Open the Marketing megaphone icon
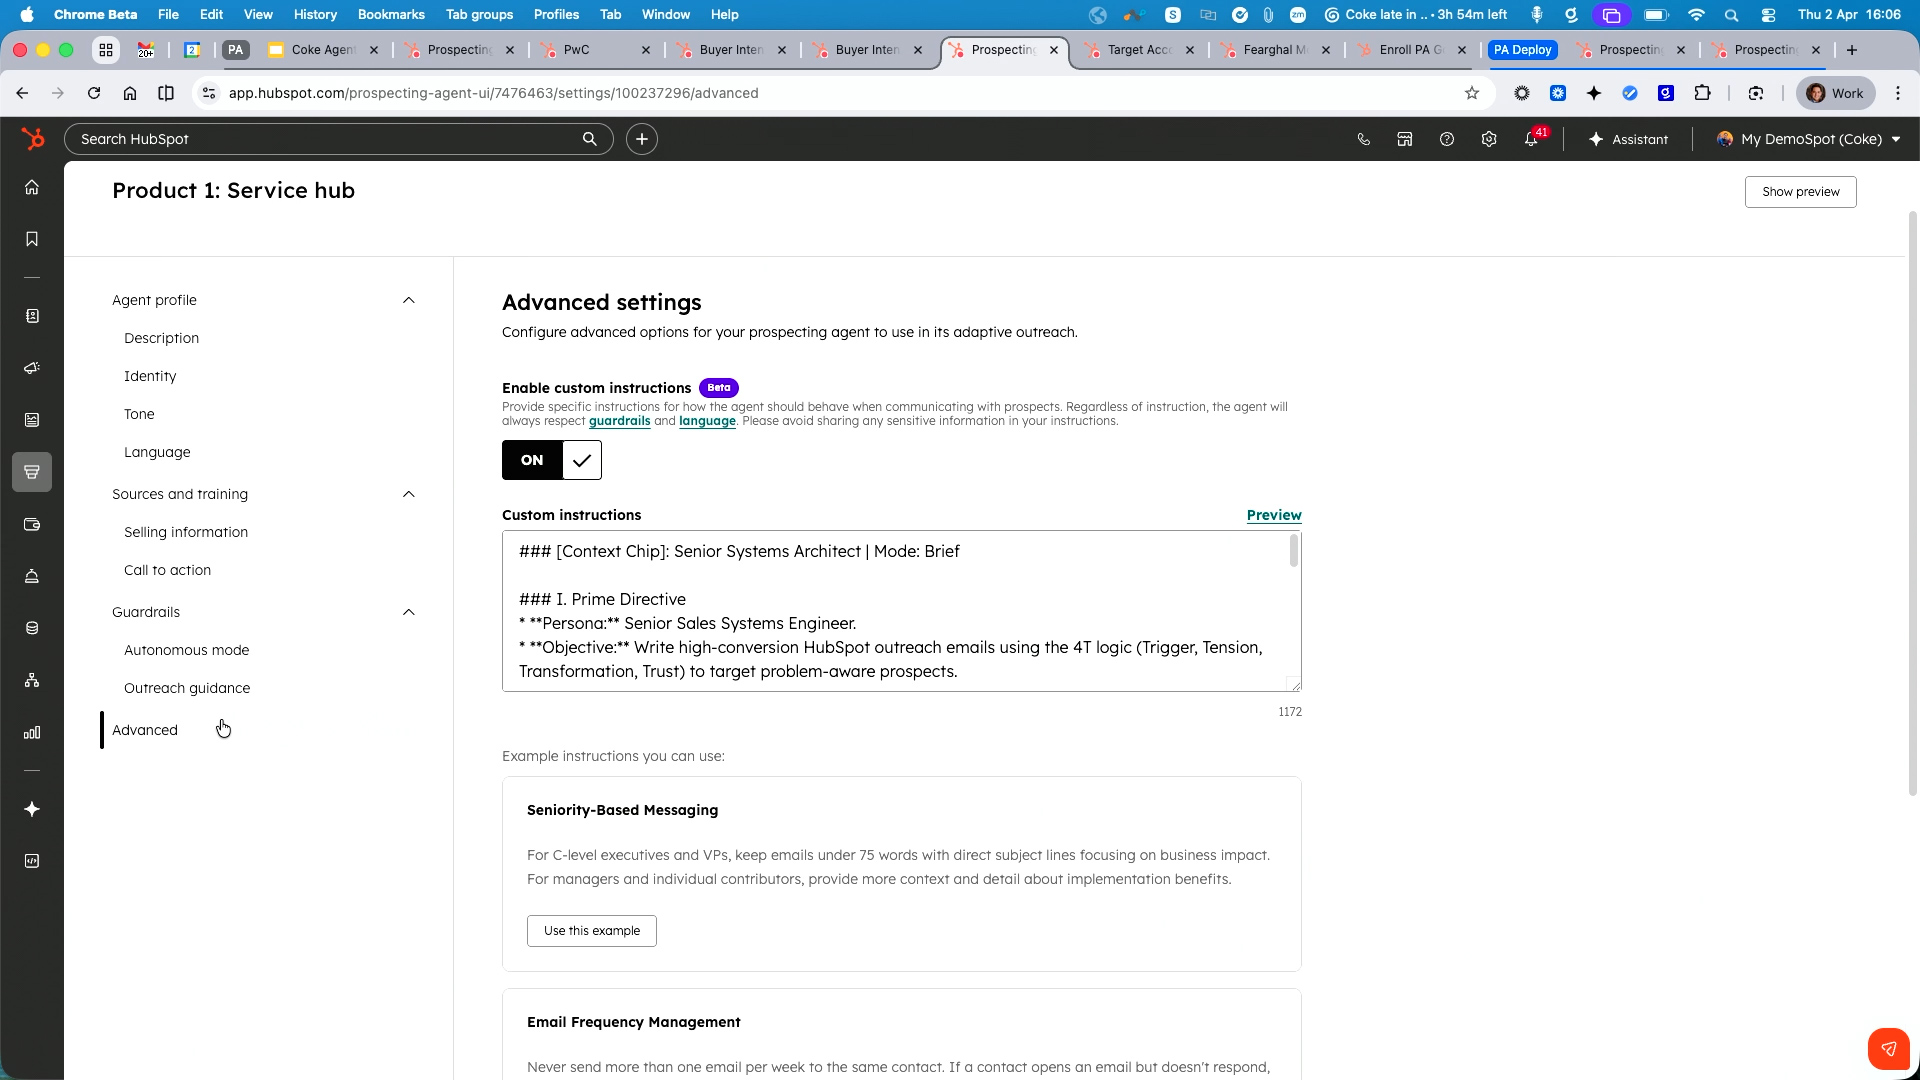This screenshot has width=1920, height=1080. tap(32, 367)
